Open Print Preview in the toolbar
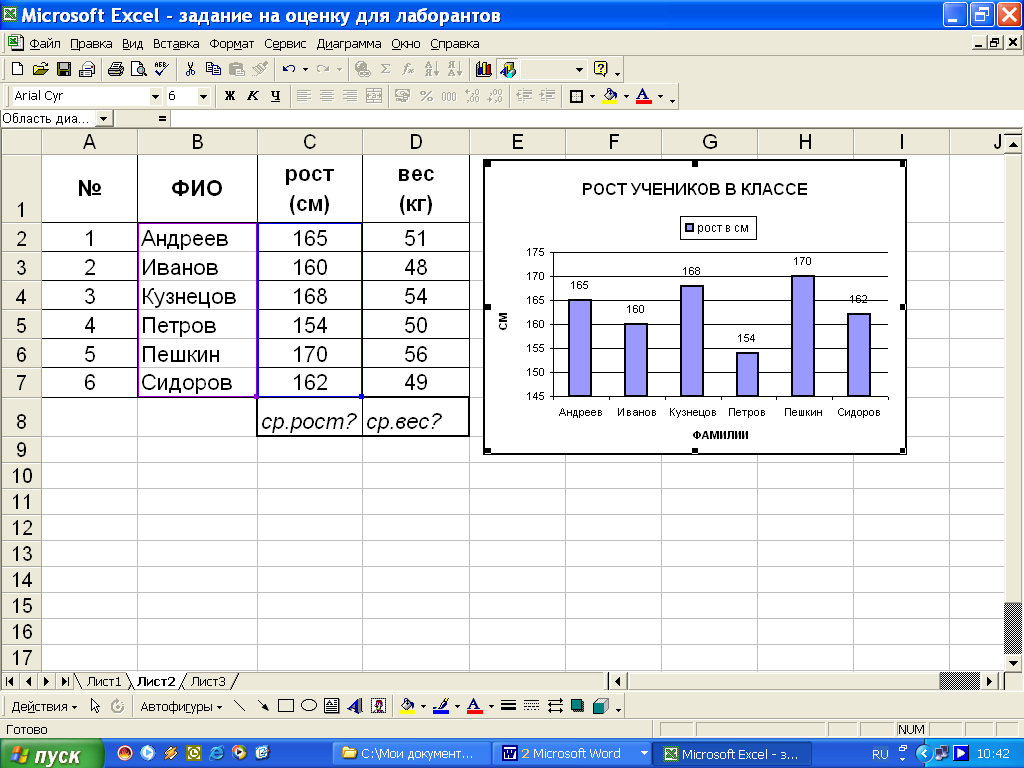 point(138,69)
